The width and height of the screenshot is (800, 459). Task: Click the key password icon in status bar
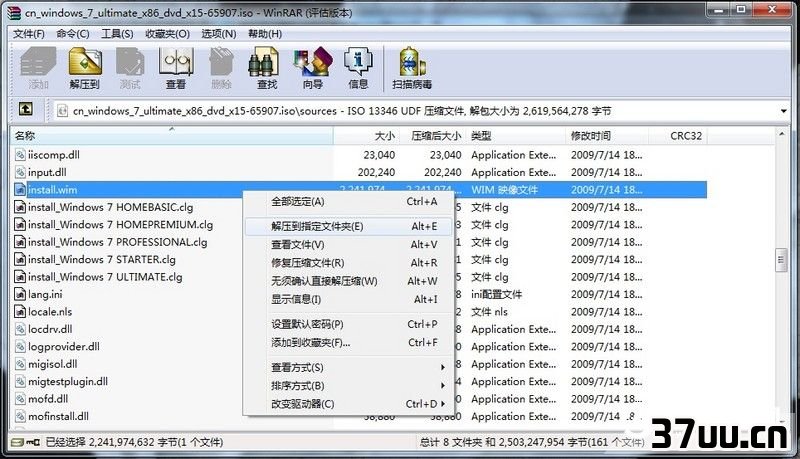coord(33,442)
